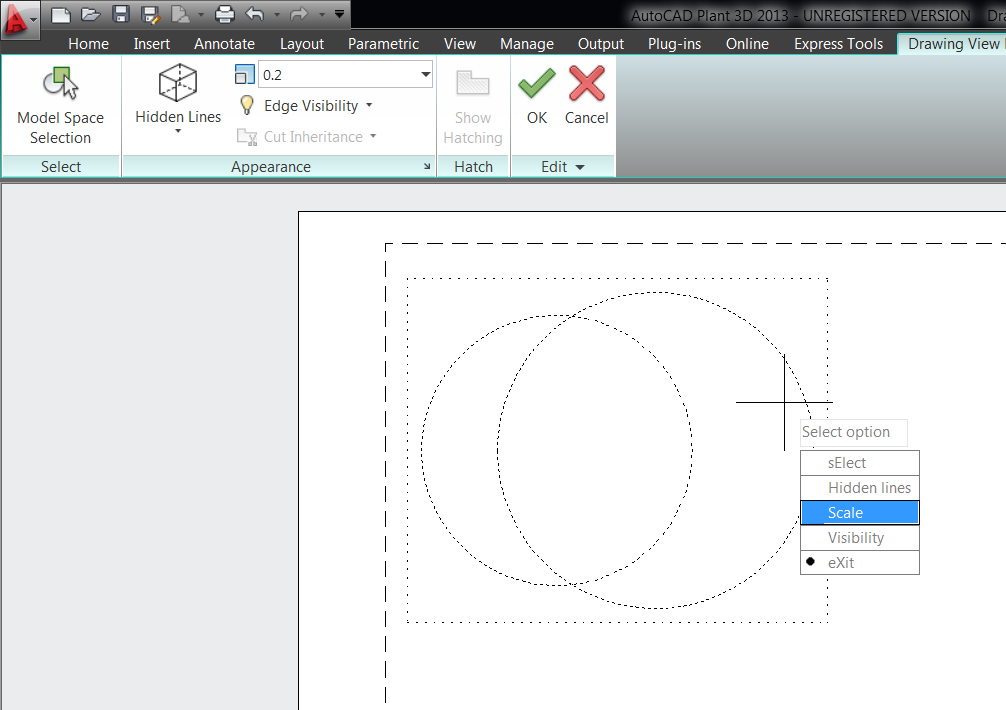Open the scale list dropdown arrow
The height and width of the screenshot is (710, 1006).
pos(425,75)
